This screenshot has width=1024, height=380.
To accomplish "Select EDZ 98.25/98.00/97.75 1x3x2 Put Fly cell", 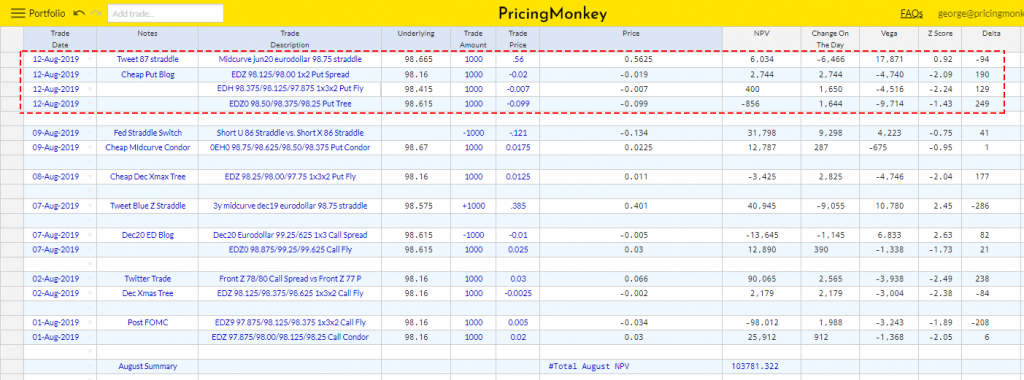I will (289, 176).
